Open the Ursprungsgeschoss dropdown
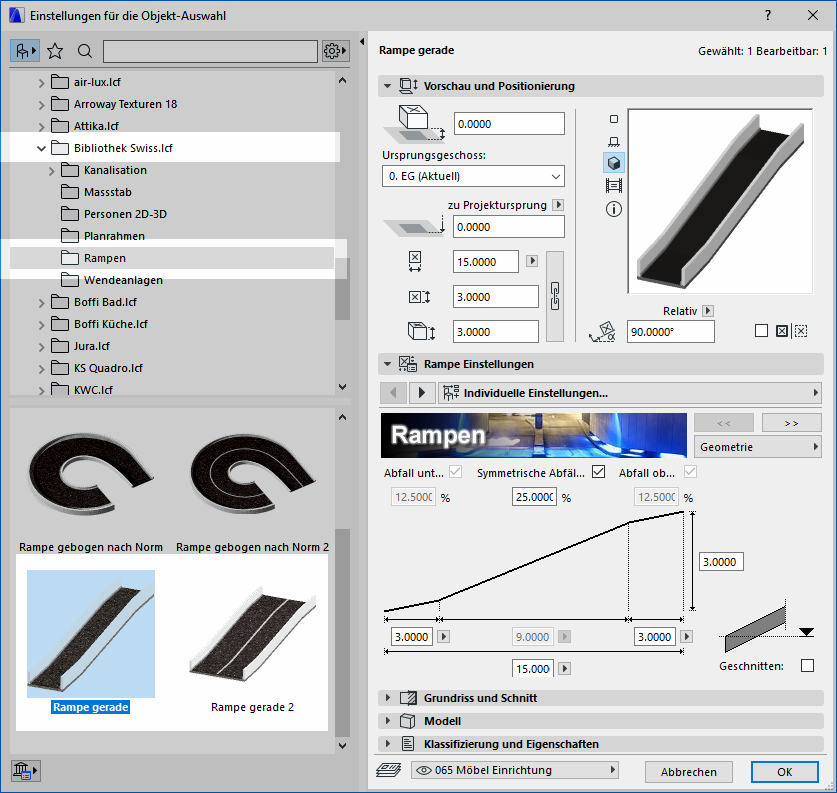This screenshot has width=837, height=793. 473,176
